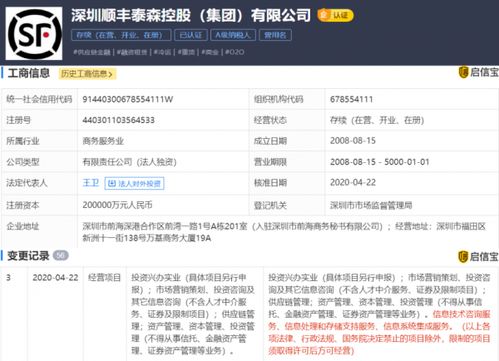Viewport: 499px width, 361px height.
Task: Open the 曾用名 tag
Action: coord(275,35)
